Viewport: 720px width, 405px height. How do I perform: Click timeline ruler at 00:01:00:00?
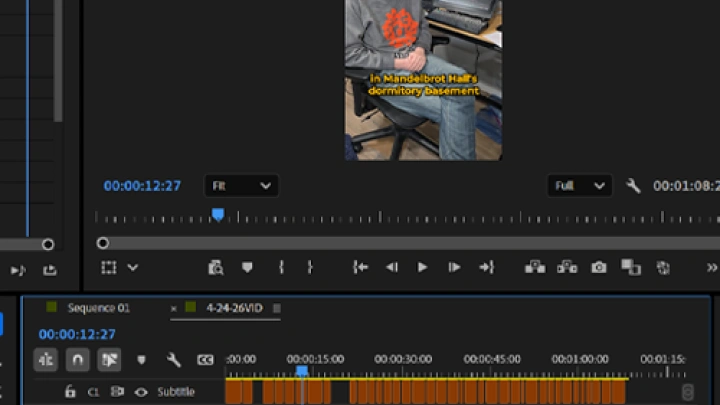(579, 359)
